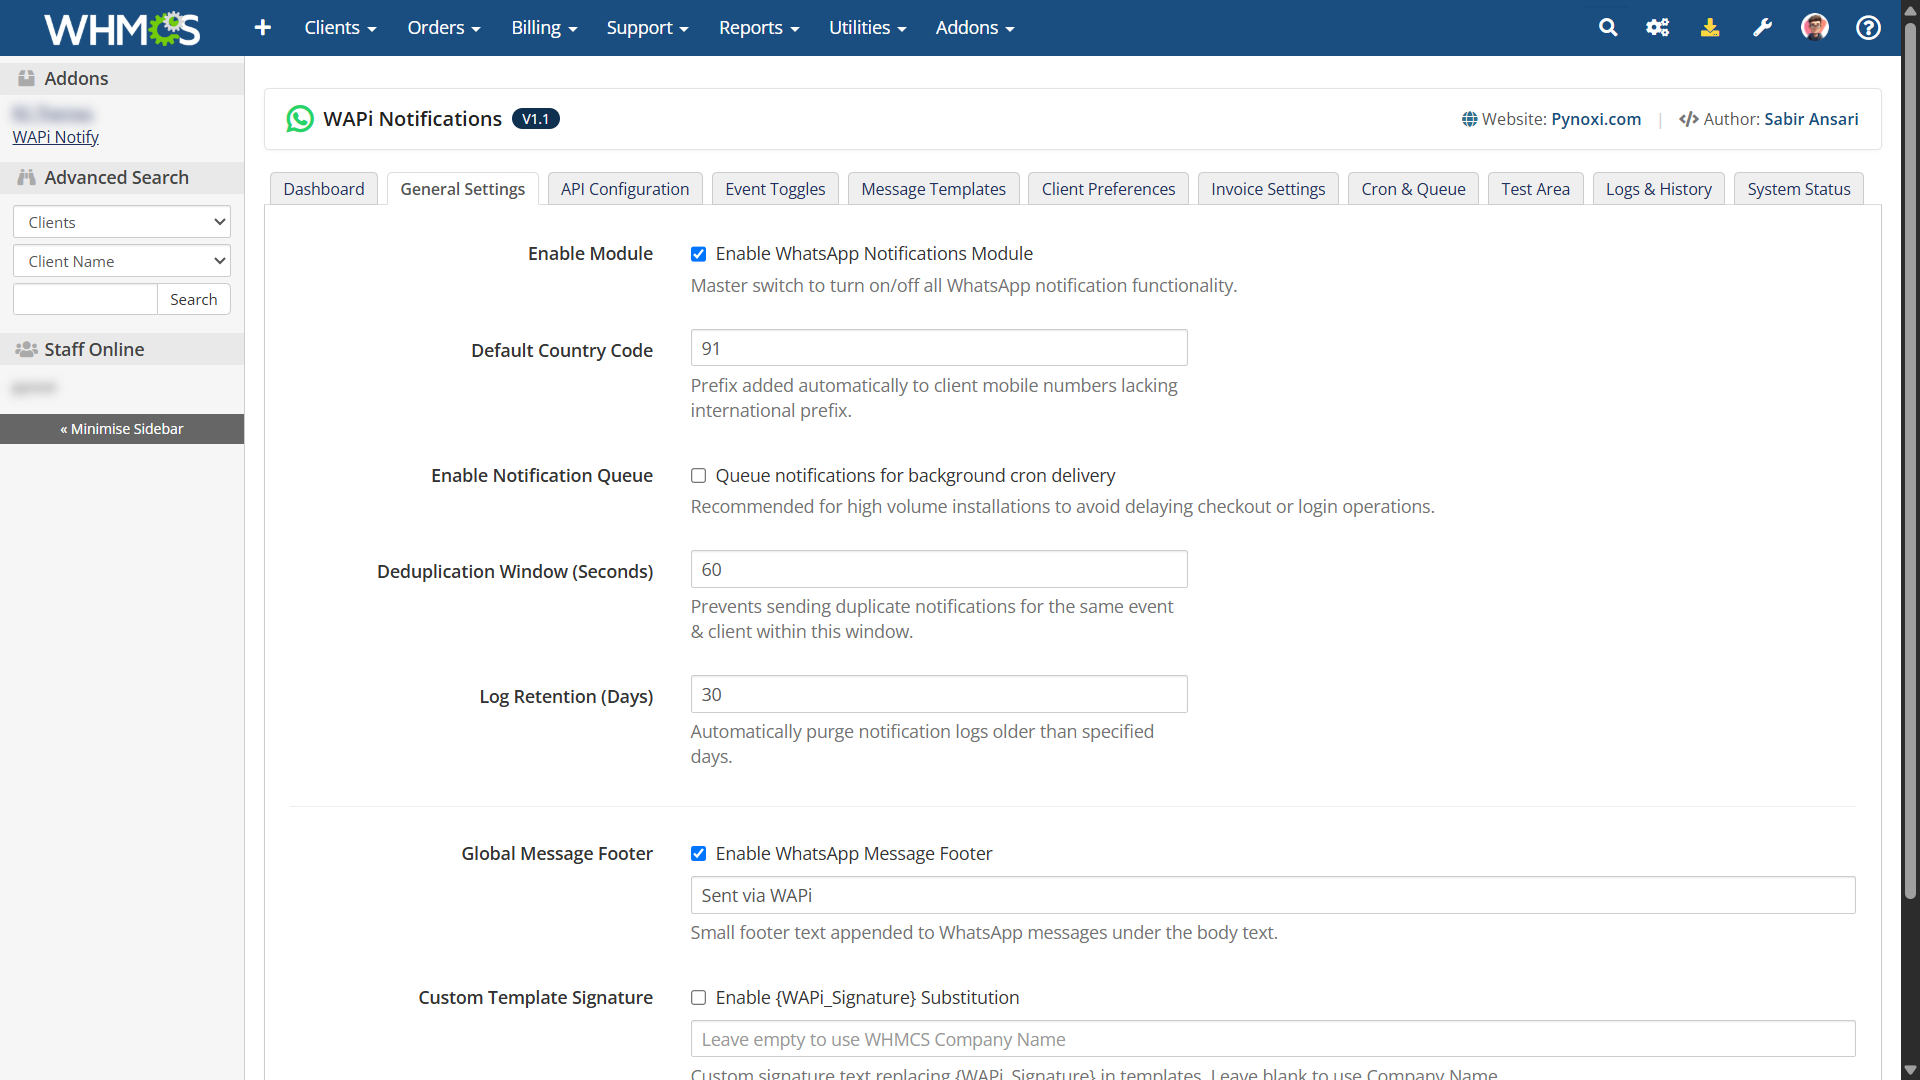Image resolution: width=1920 pixels, height=1080 pixels.
Task: Click the Global Message Footer text field
Action: click(x=1273, y=895)
